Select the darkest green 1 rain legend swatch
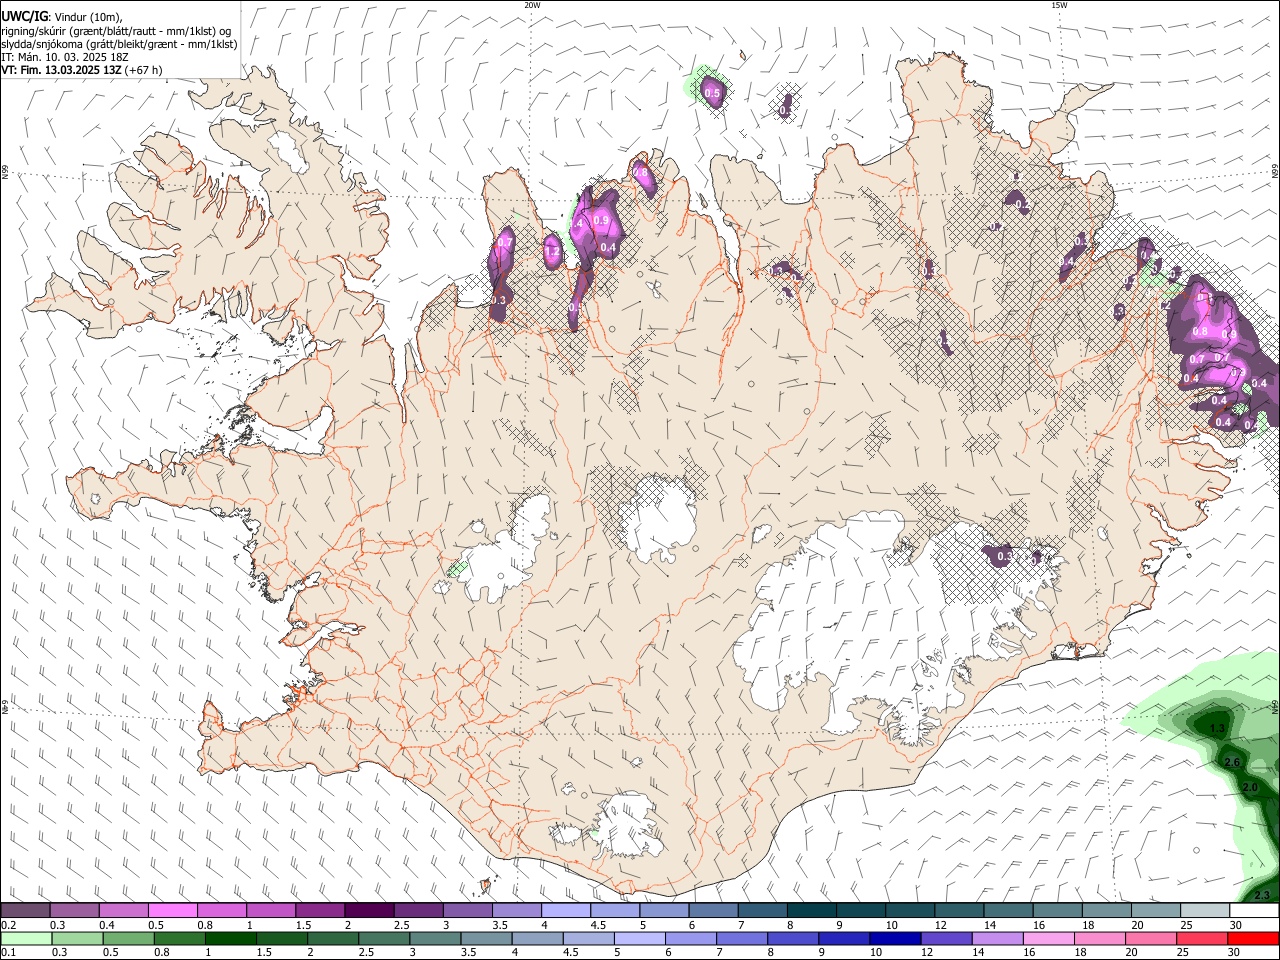Viewport: 1280px width, 960px height. 231,938
